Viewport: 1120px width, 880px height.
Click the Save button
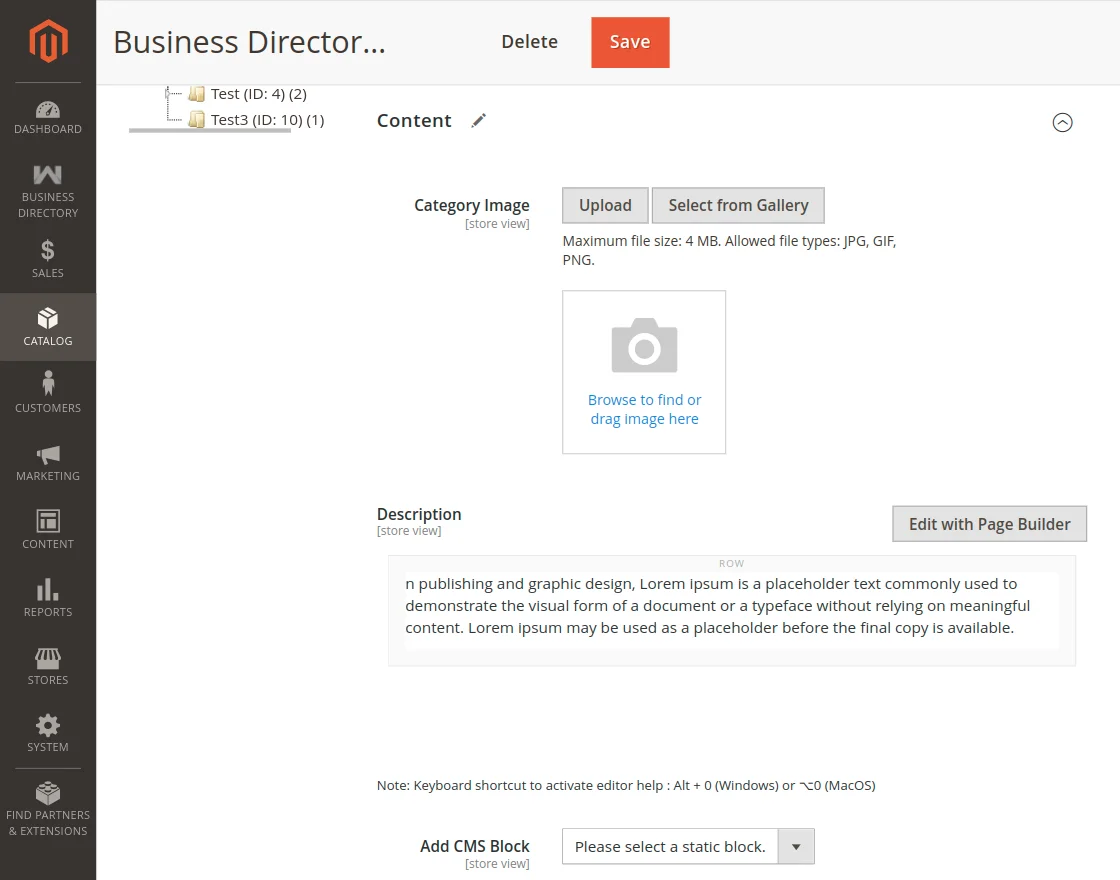pyautogui.click(x=630, y=42)
